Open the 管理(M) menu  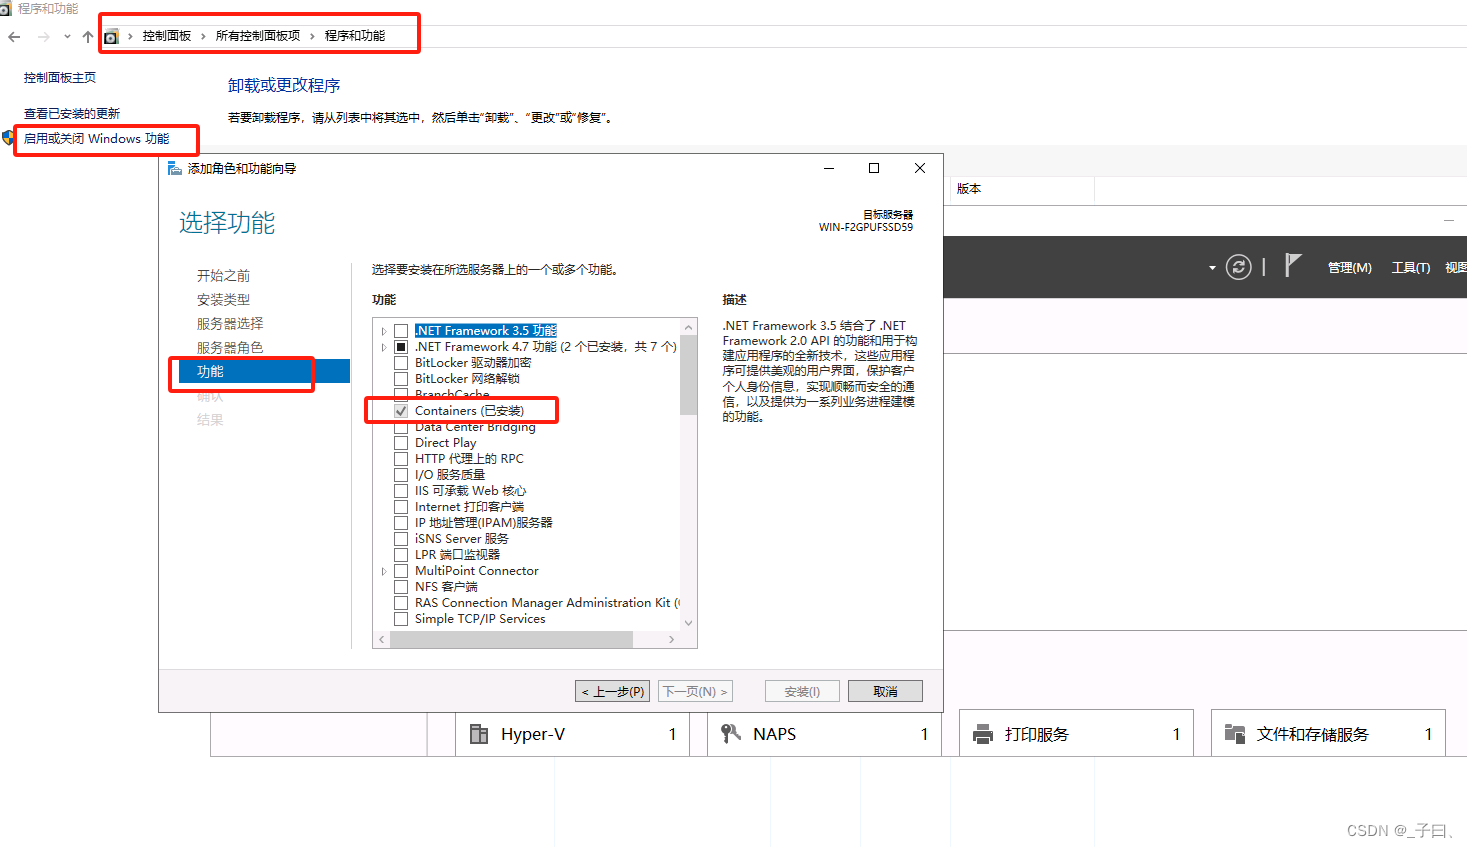coord(1349,267)
